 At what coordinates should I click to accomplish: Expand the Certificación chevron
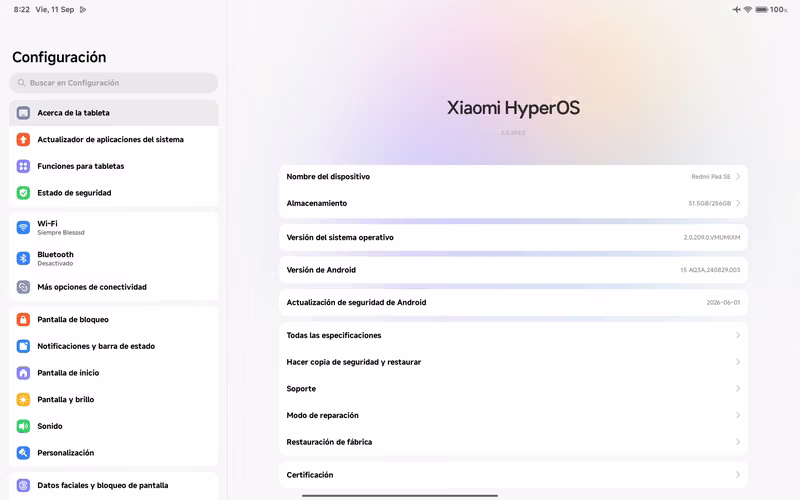click(x=738, y=474)
